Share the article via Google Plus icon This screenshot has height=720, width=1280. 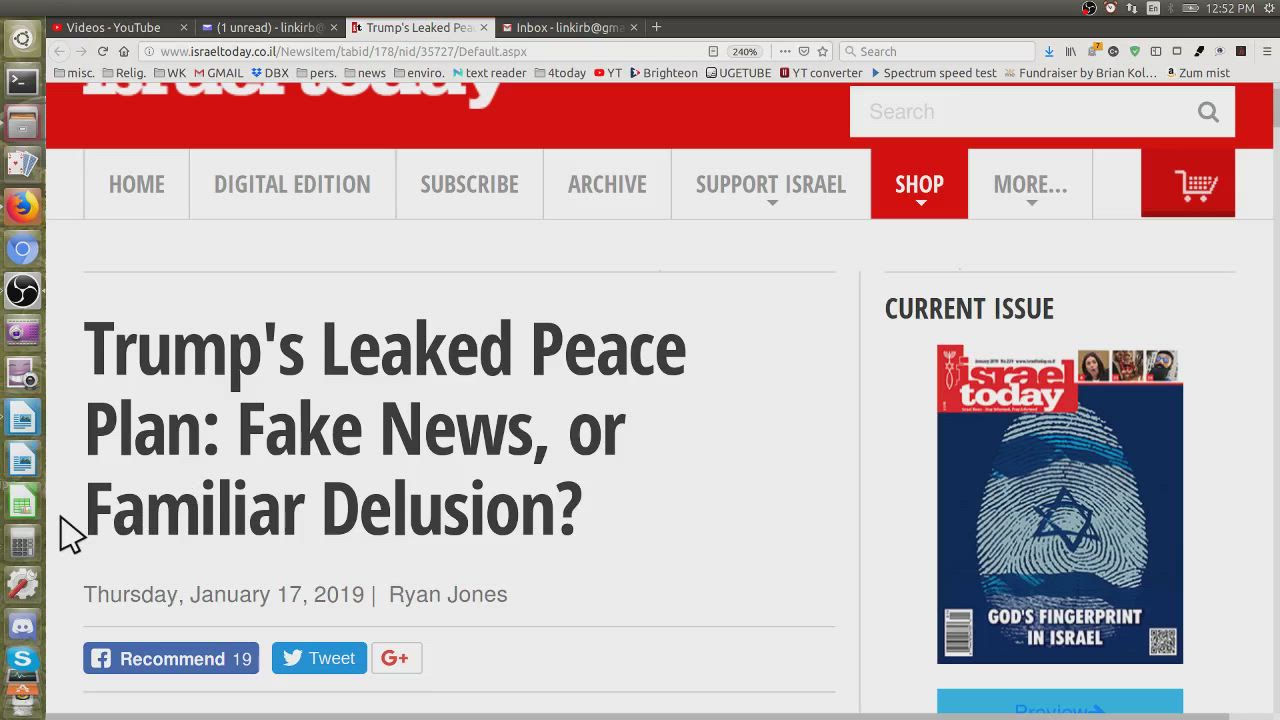[x=396, y=658]
